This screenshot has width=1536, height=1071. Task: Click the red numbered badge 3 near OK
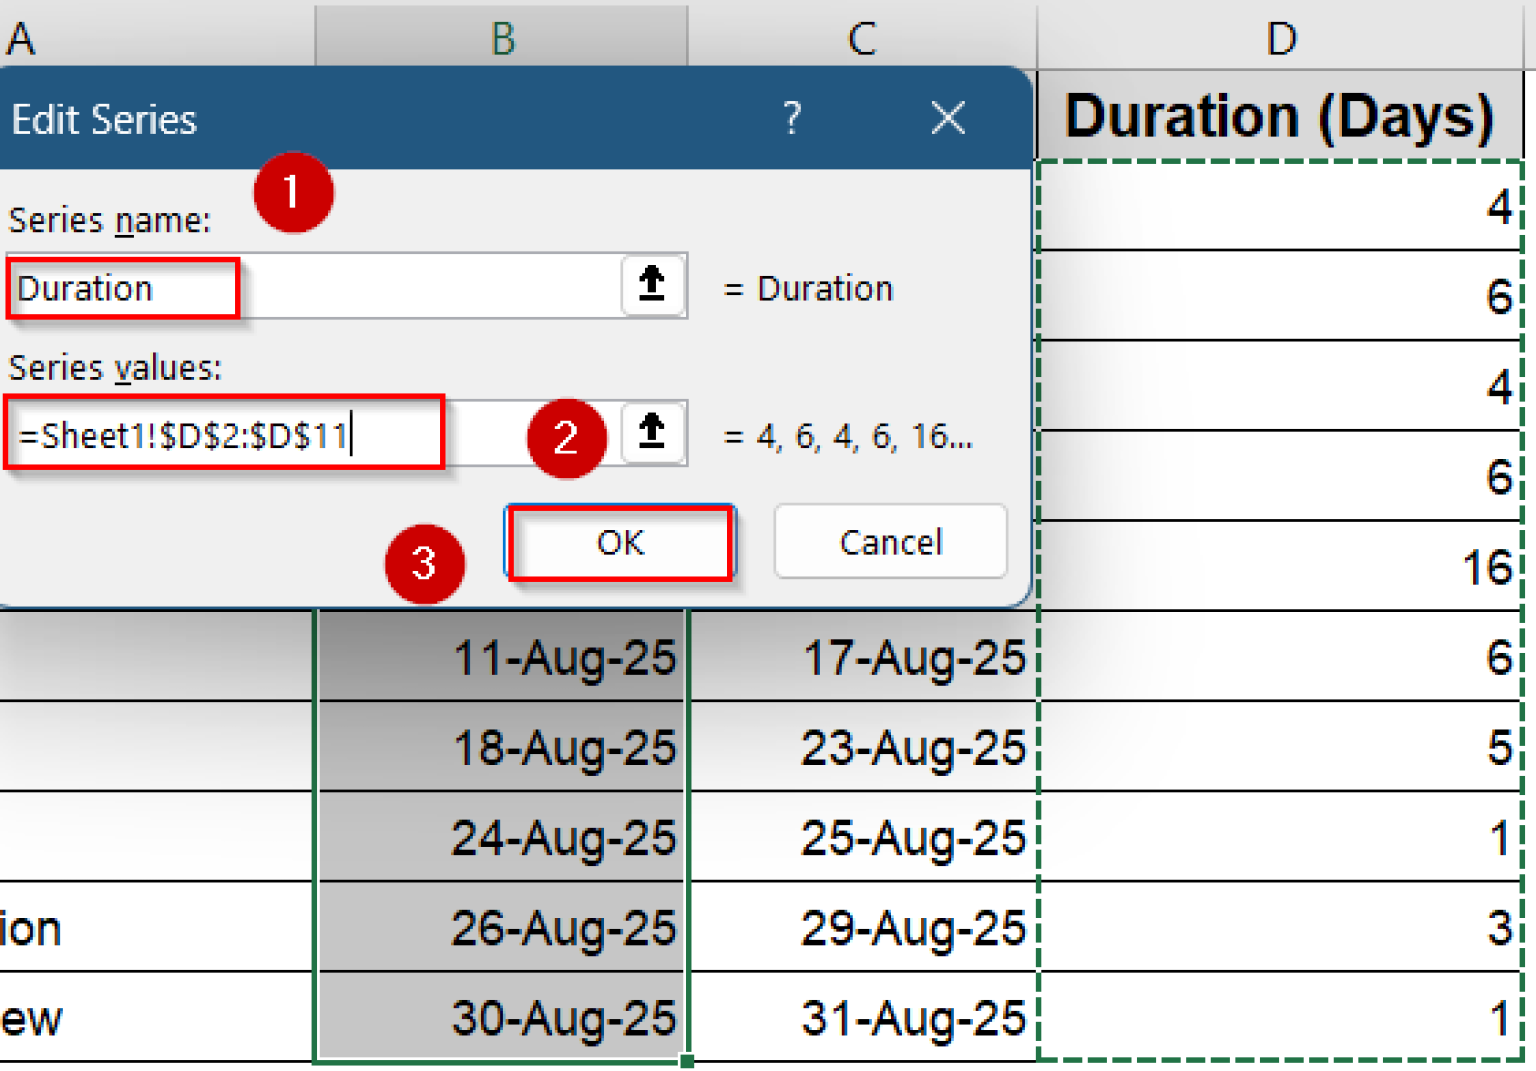pos(424,564)
